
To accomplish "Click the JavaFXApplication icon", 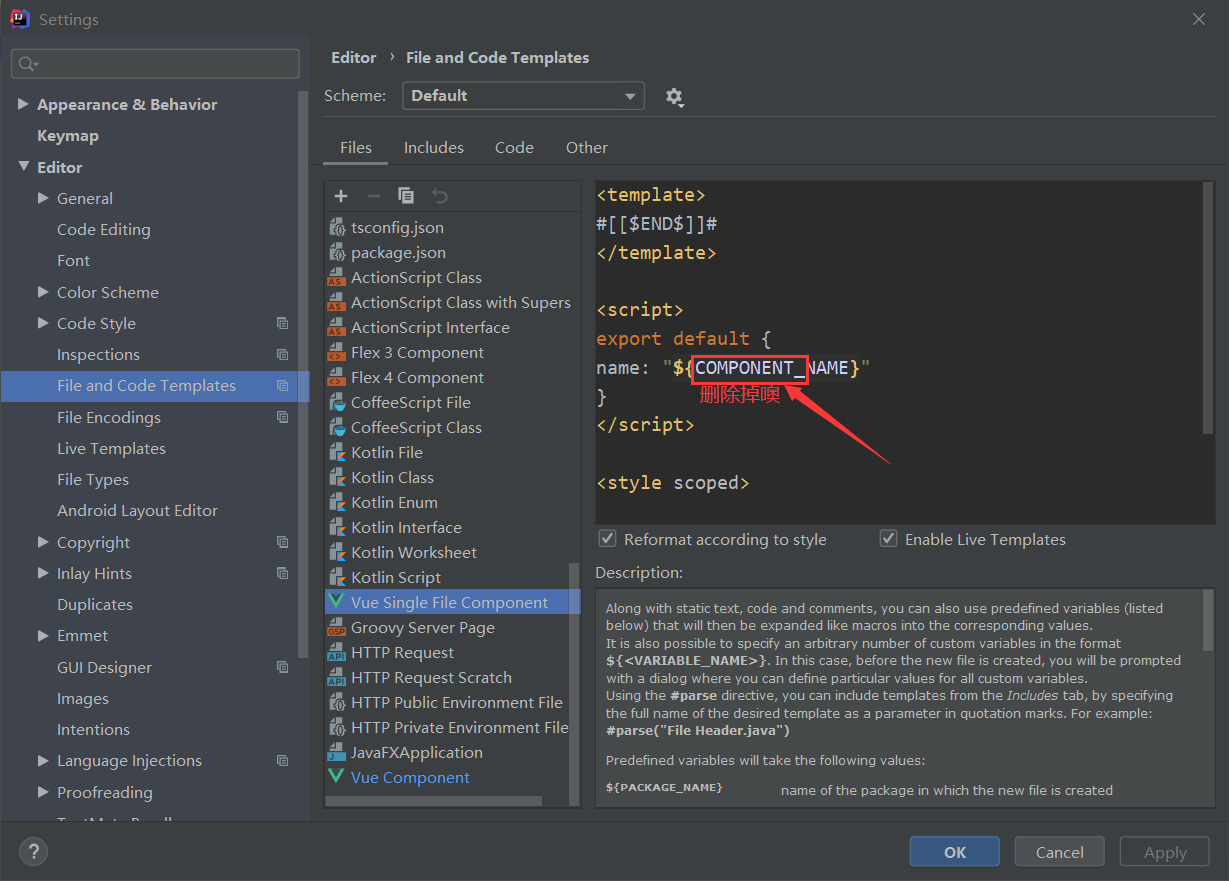I will tap(336, 753).
